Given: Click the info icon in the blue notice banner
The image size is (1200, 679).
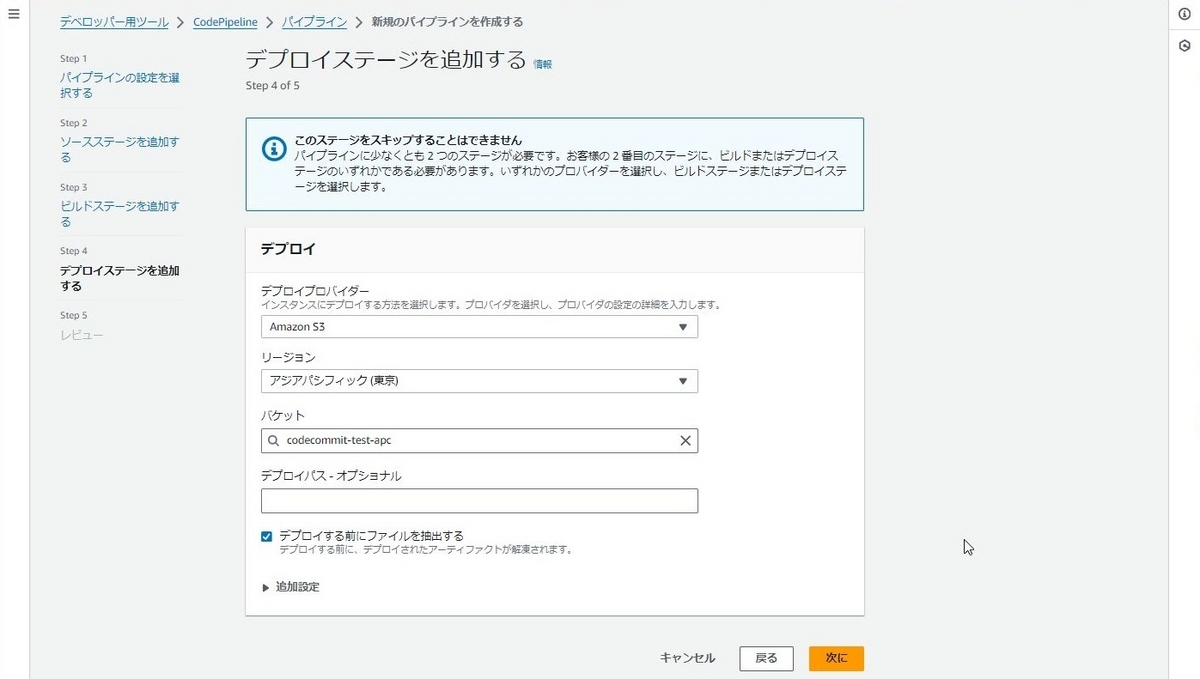Looking at the screenshot, I should 275,149.
